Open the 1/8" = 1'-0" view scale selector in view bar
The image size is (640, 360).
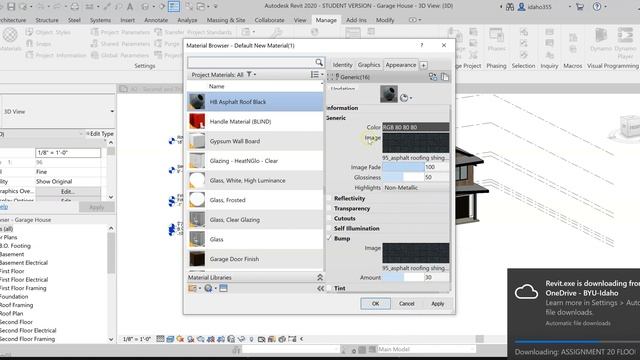(x=137, y=339)
